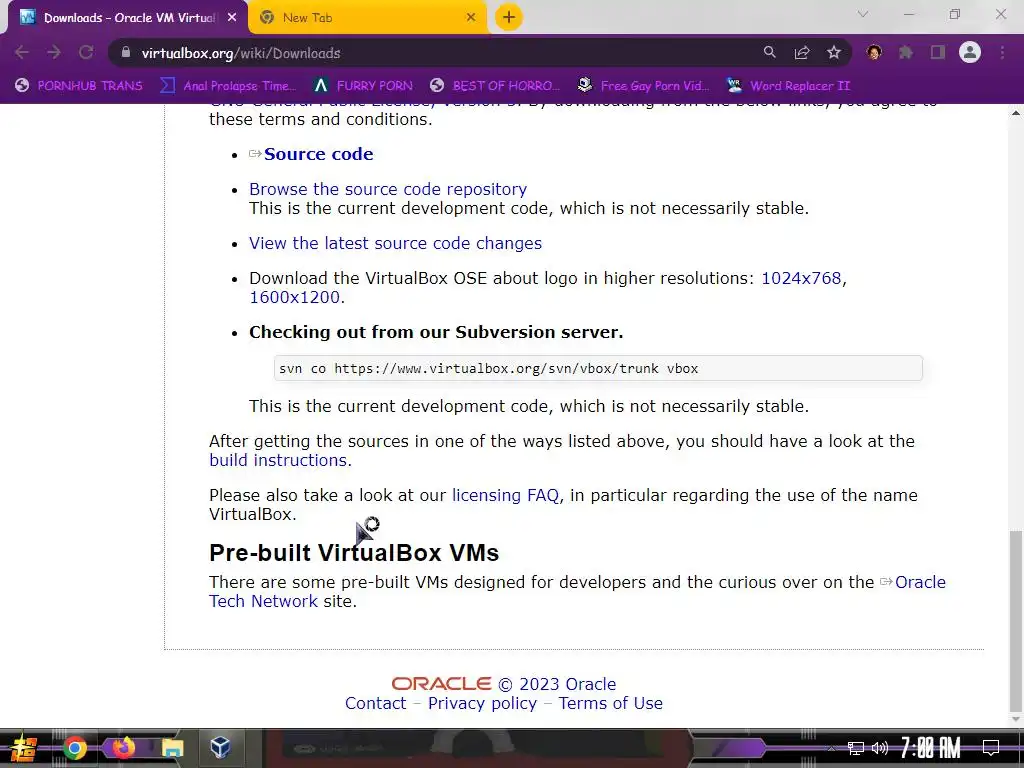Click the Checking out from our Subversion server text

436,332
